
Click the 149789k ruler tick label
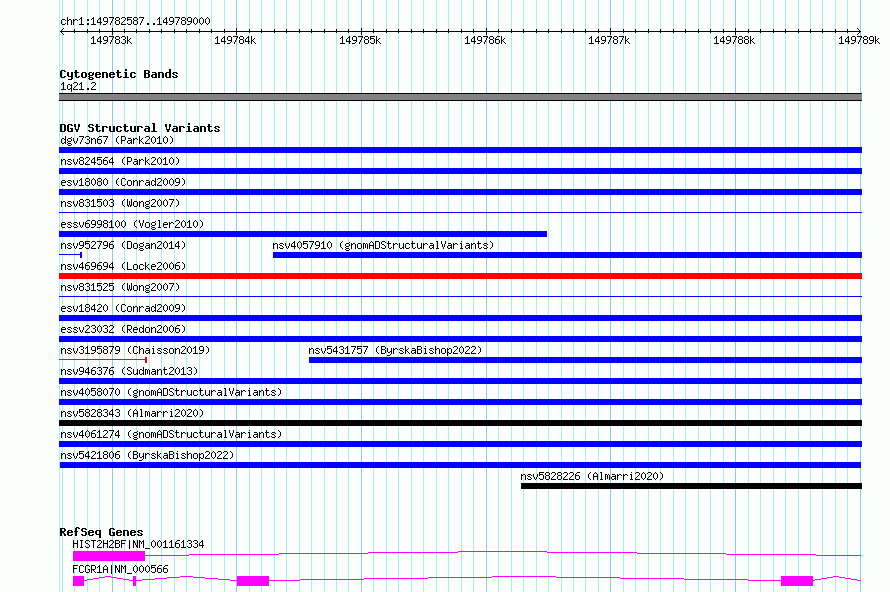859,40
